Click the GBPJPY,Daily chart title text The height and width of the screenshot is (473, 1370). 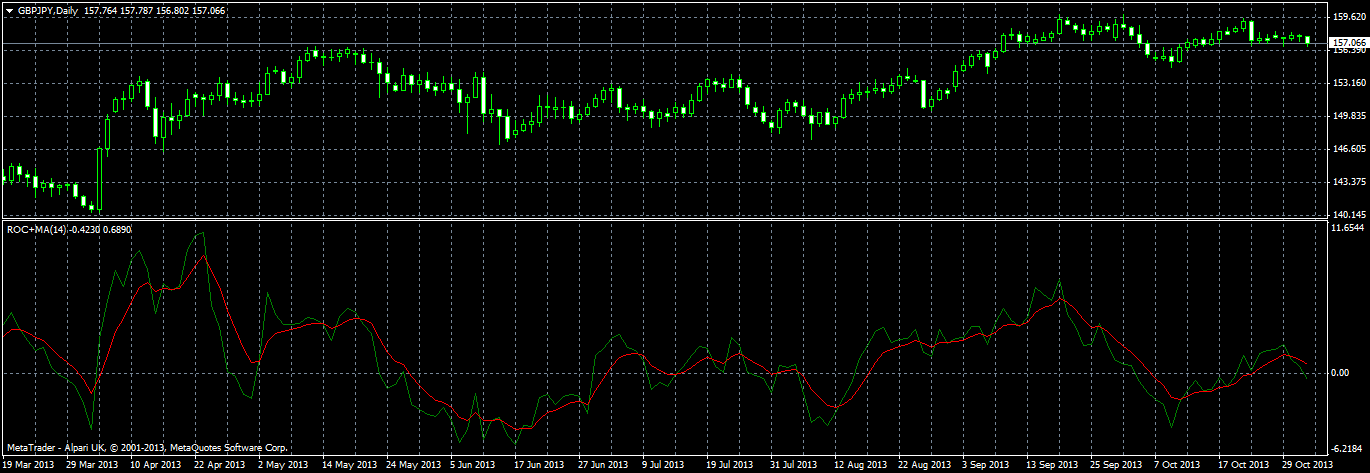coord(42,10)
